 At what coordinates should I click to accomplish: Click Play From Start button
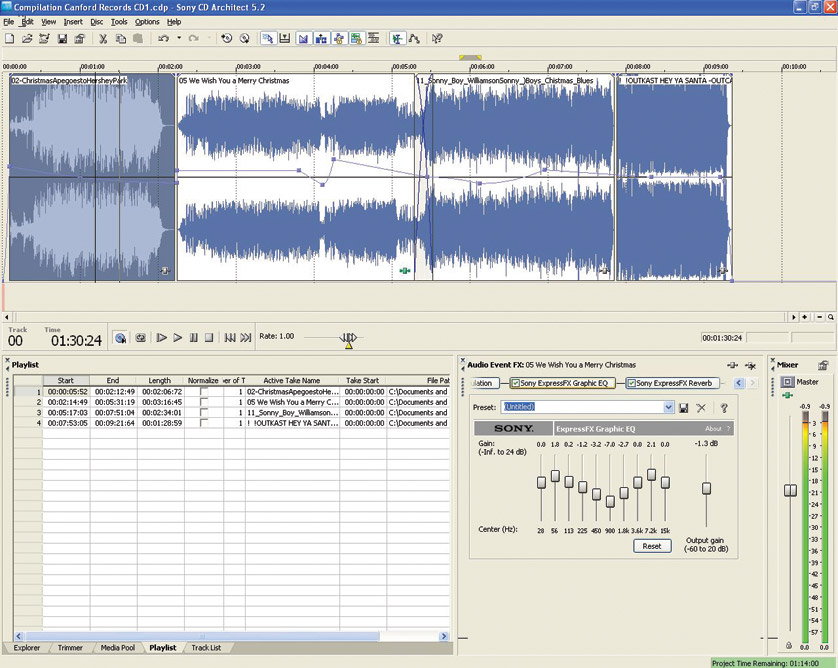coord(161,338)
